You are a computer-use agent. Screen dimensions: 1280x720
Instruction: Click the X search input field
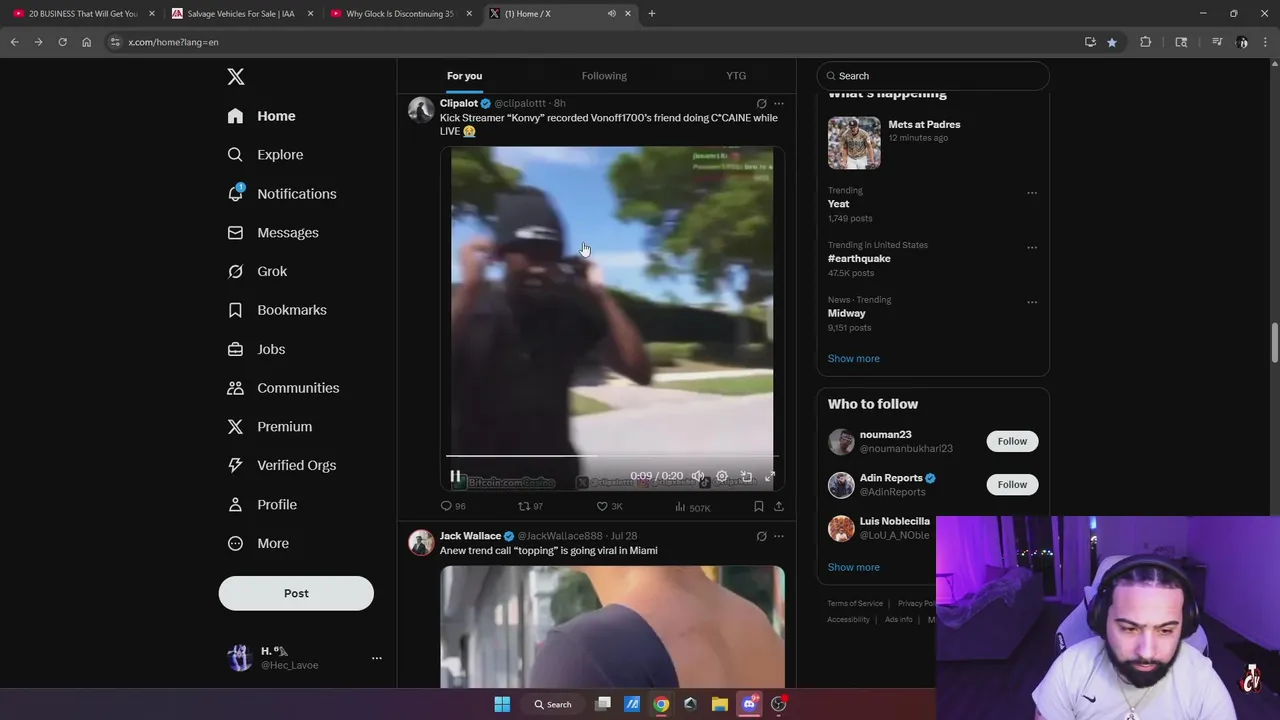point(933,76)
